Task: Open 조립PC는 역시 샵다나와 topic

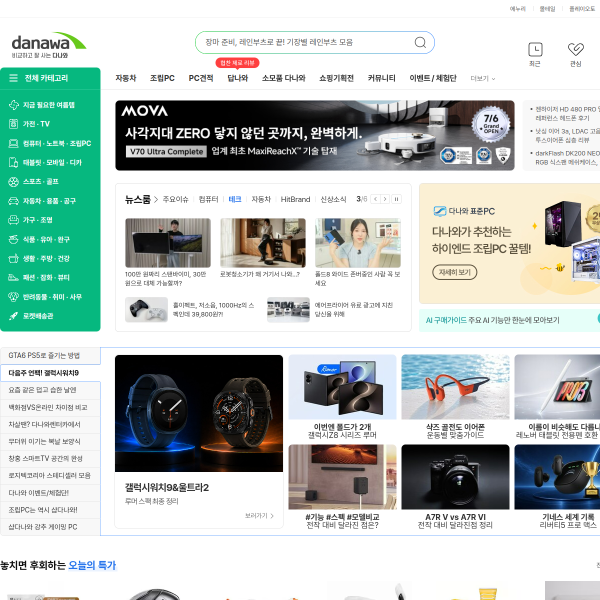Action: [x=50, y=510]
